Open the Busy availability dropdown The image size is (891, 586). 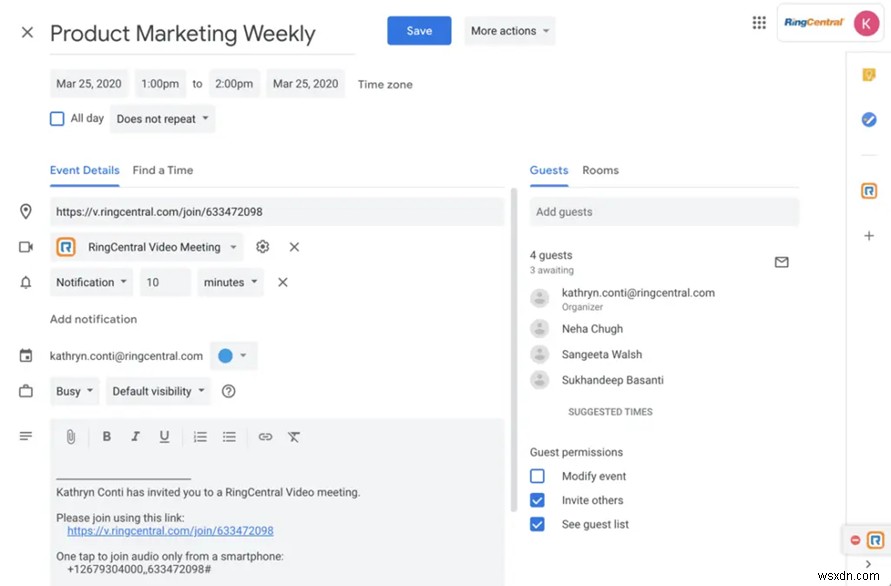(x=75, y=391)
